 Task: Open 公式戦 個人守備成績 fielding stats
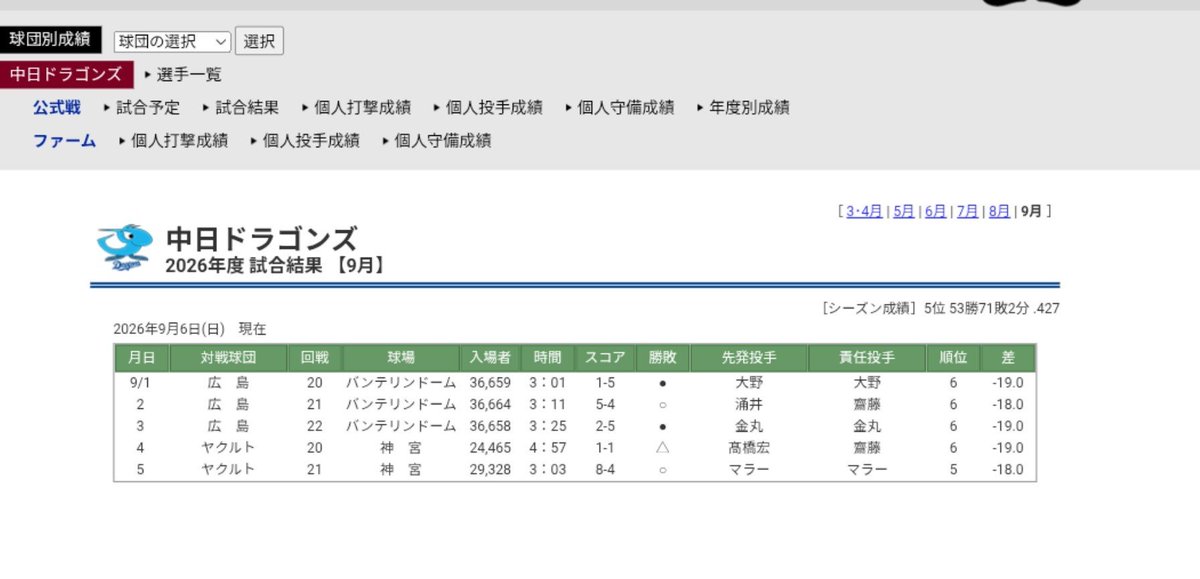[x=626, y=107]
